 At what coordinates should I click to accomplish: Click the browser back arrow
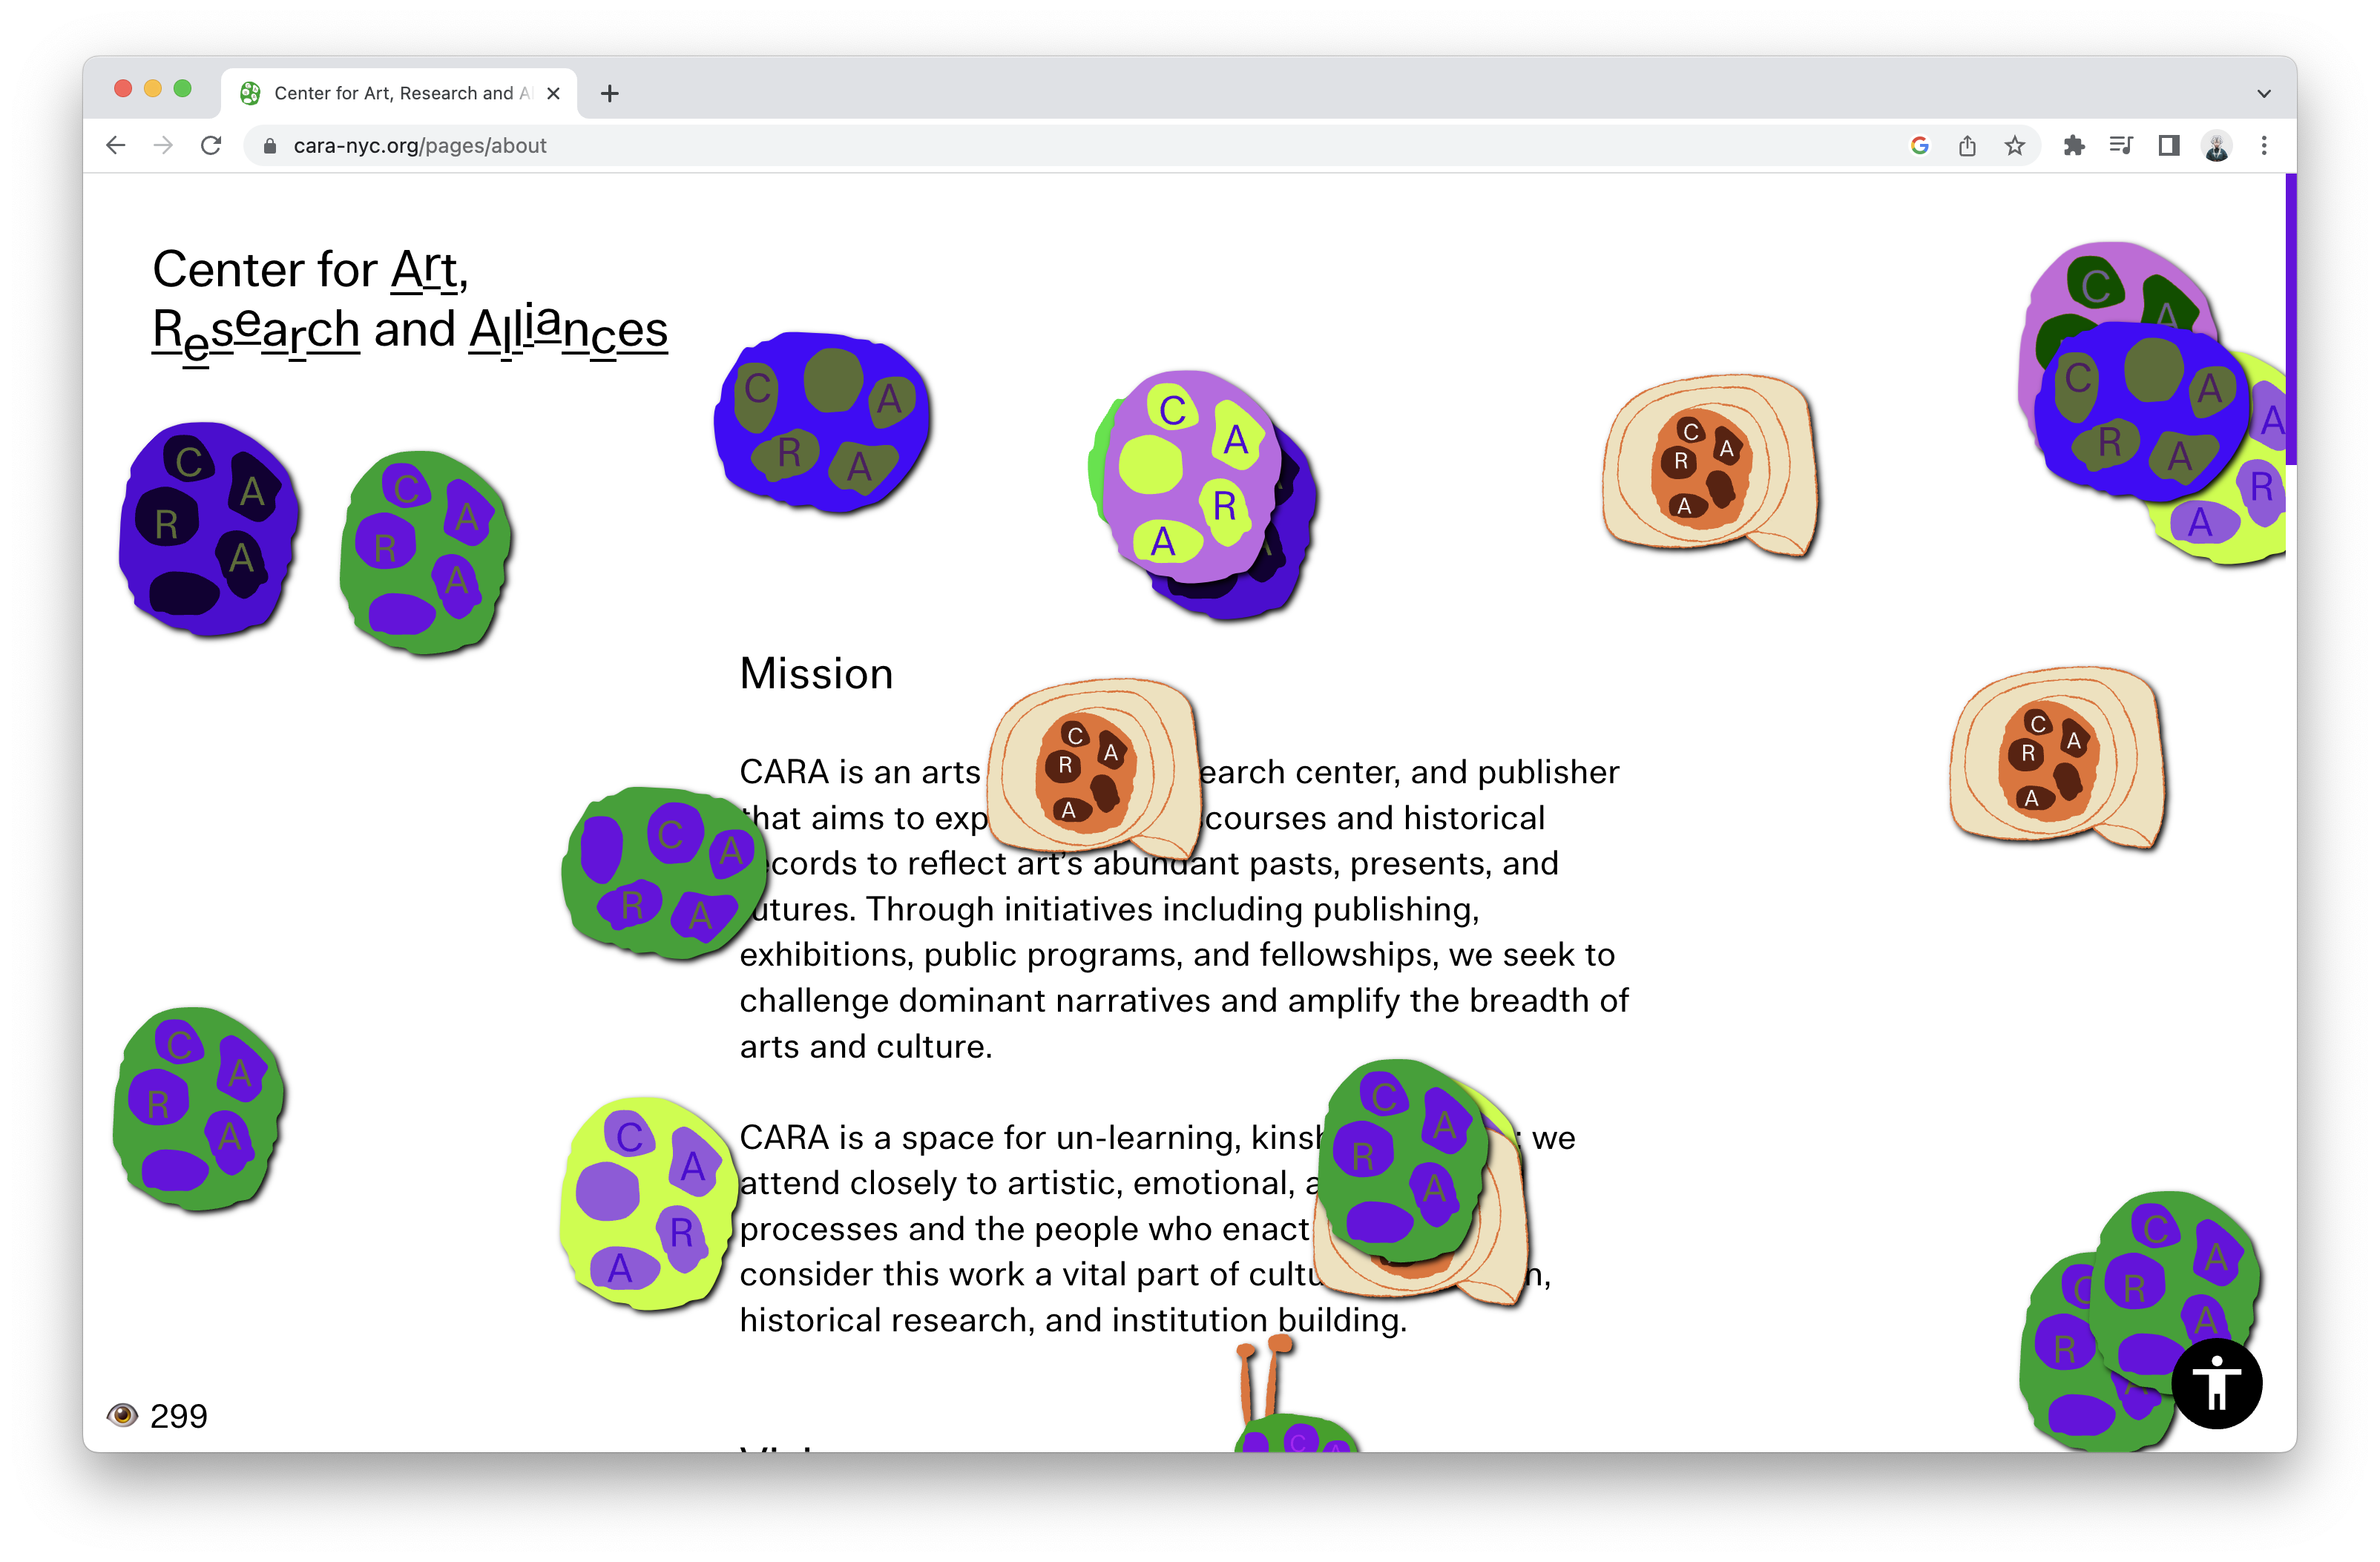click(x=116, y=146)
